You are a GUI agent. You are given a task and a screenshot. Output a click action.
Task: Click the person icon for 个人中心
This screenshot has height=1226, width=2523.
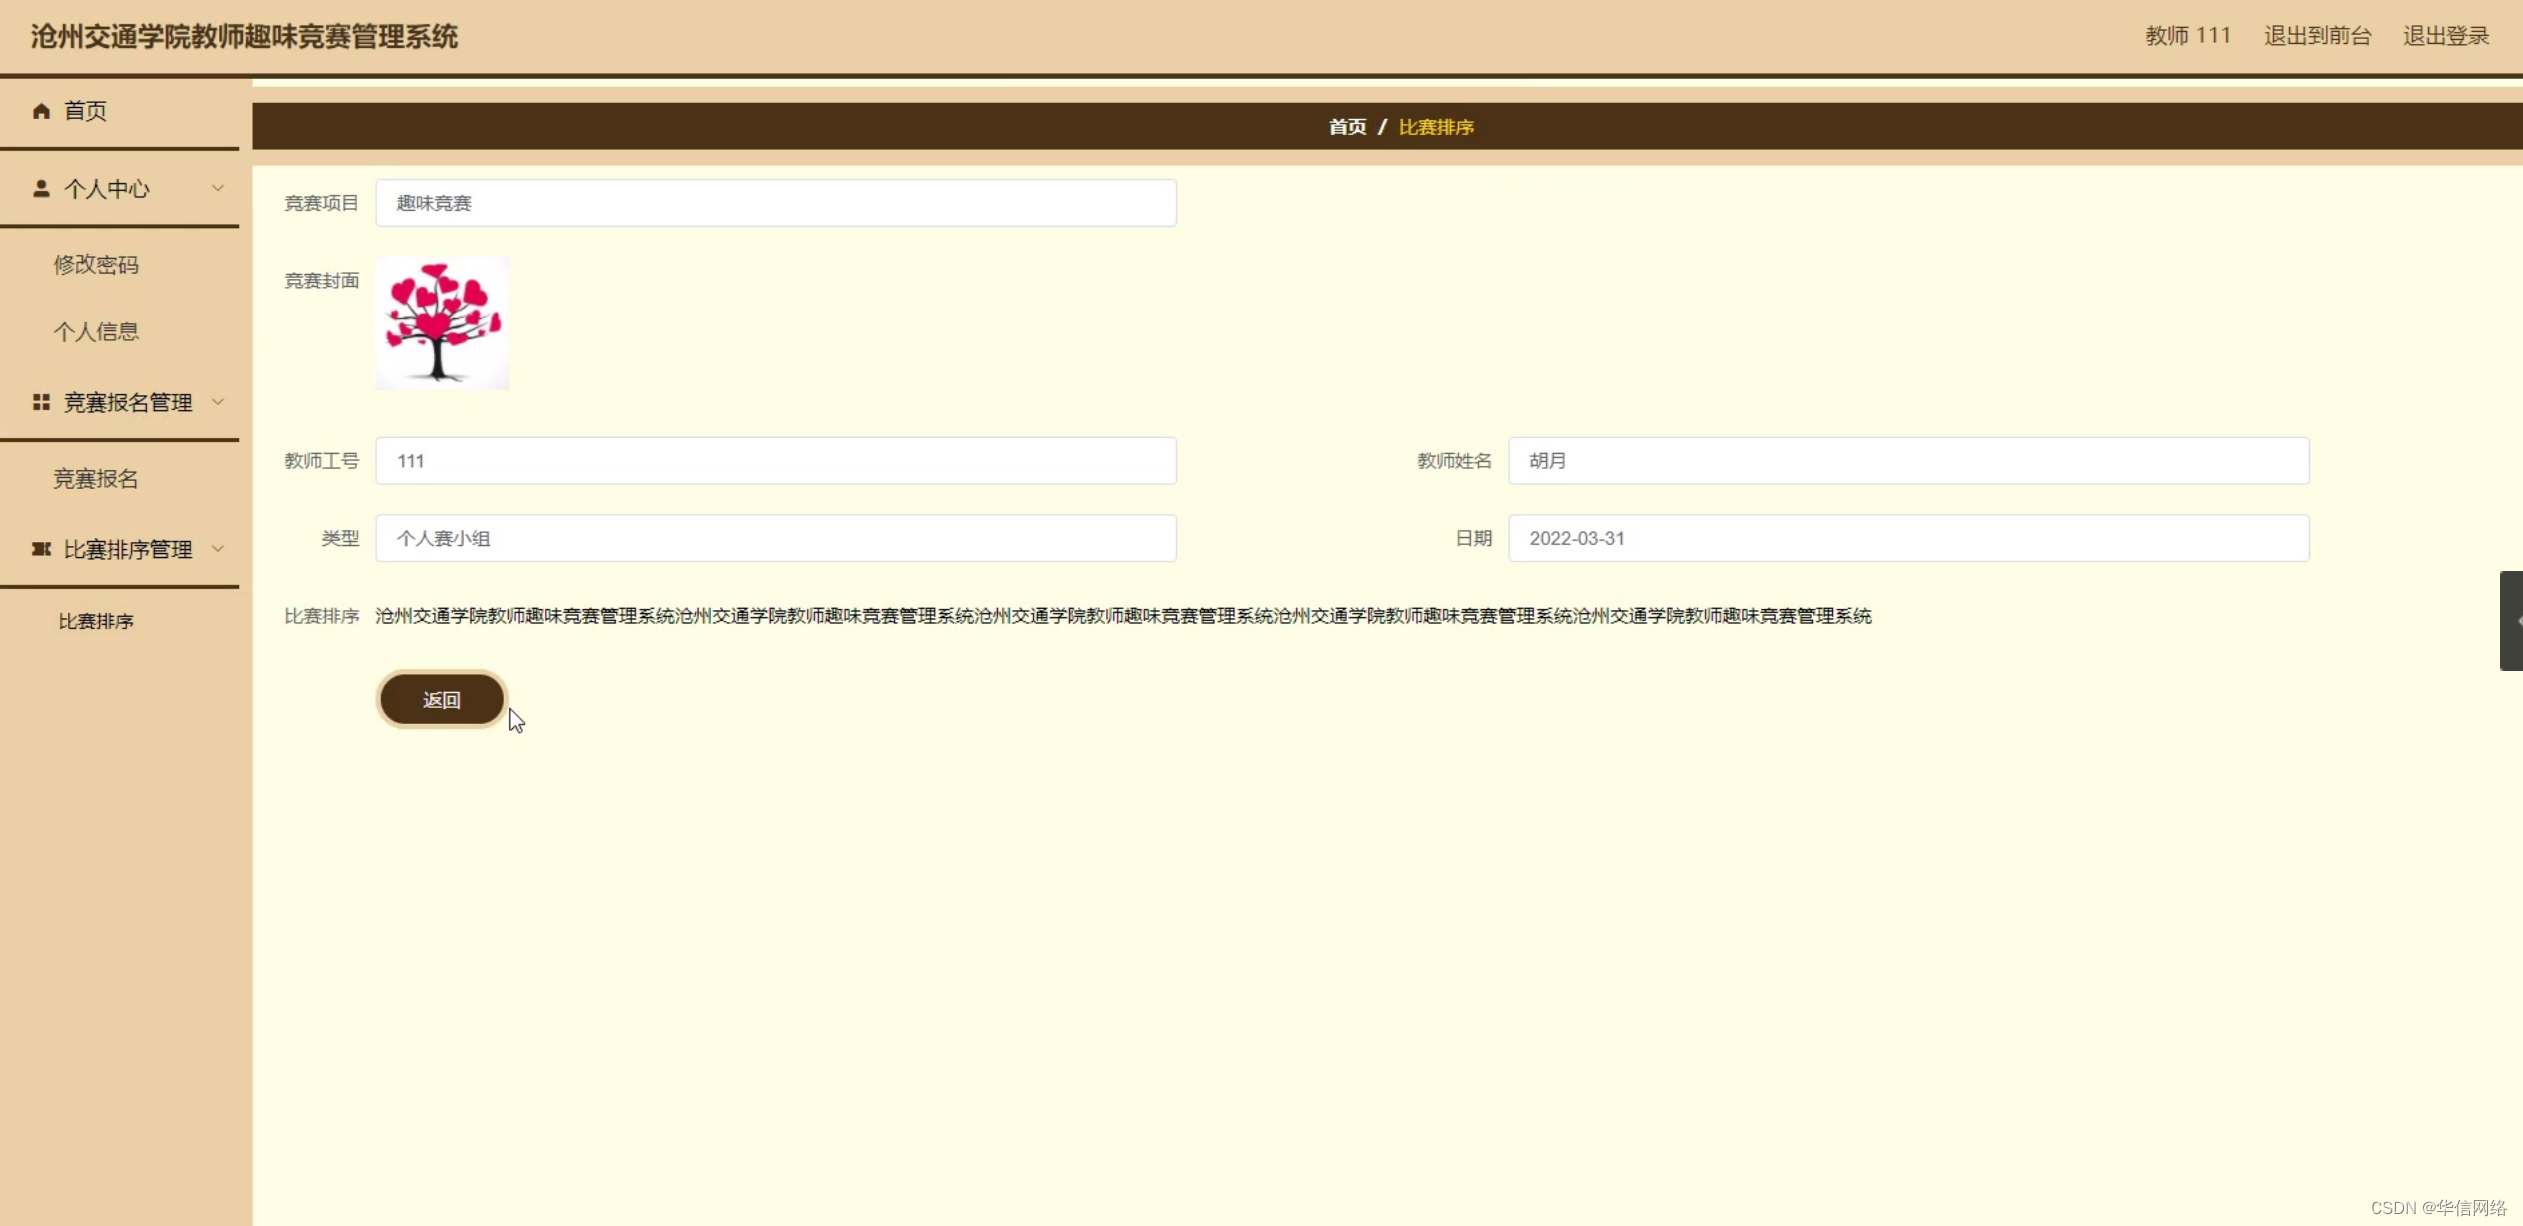click(x=41, y=188)
